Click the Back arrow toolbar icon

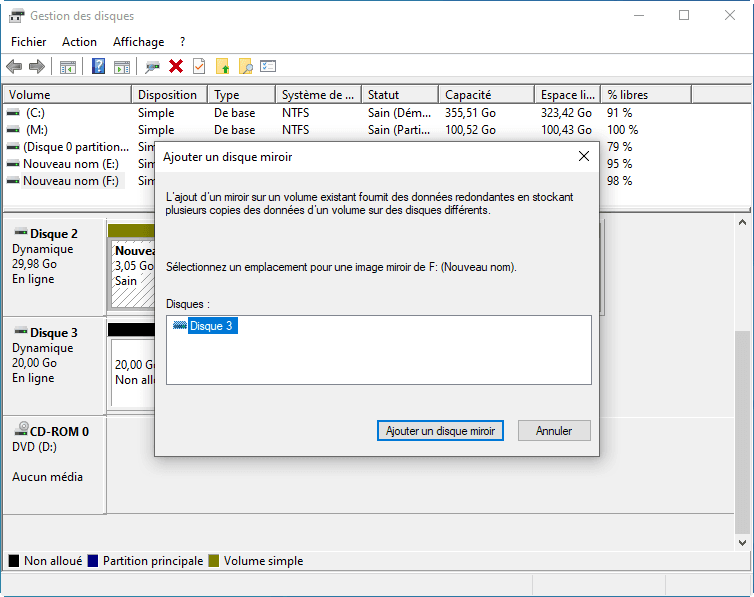14,66
